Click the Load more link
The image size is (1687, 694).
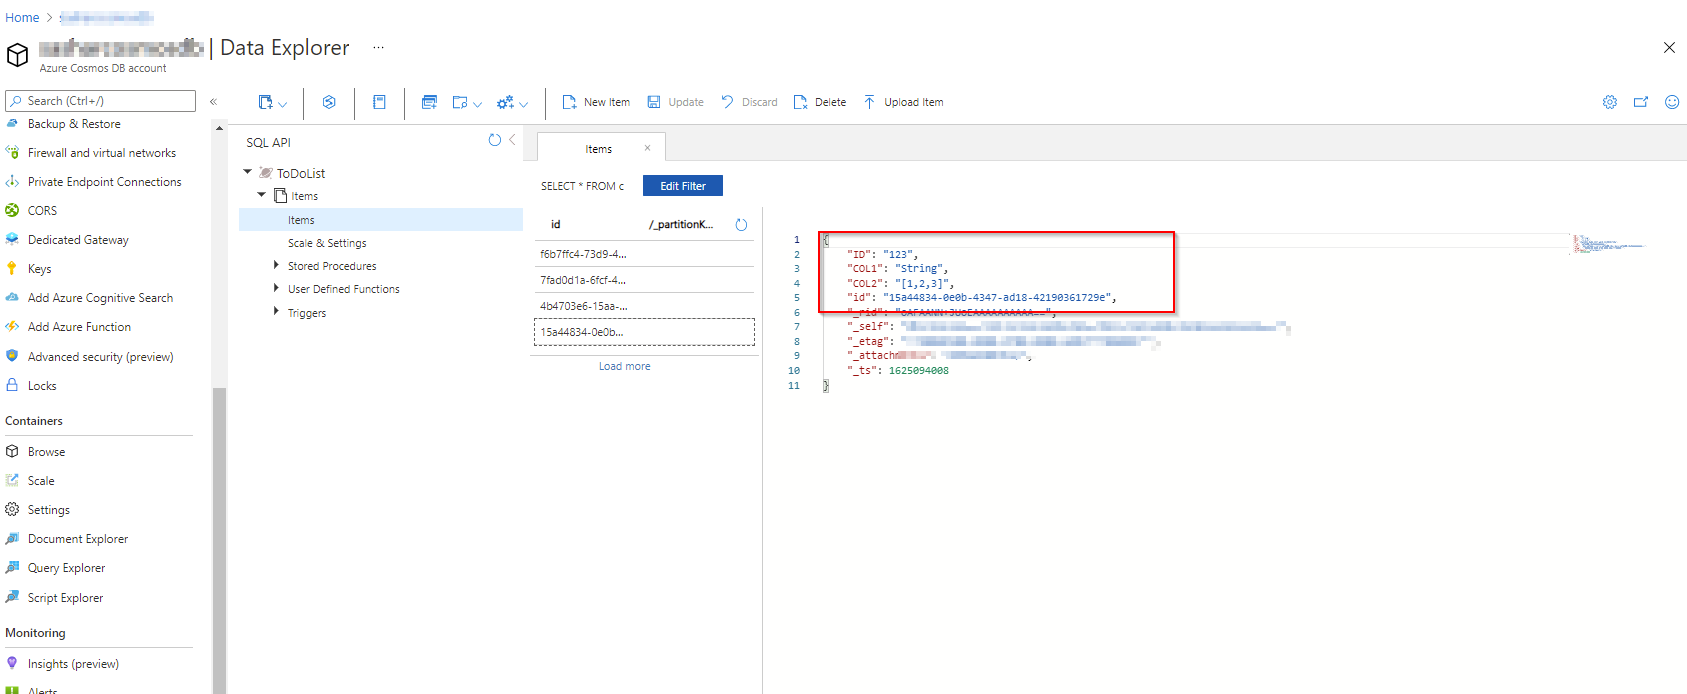coord(624,366)
